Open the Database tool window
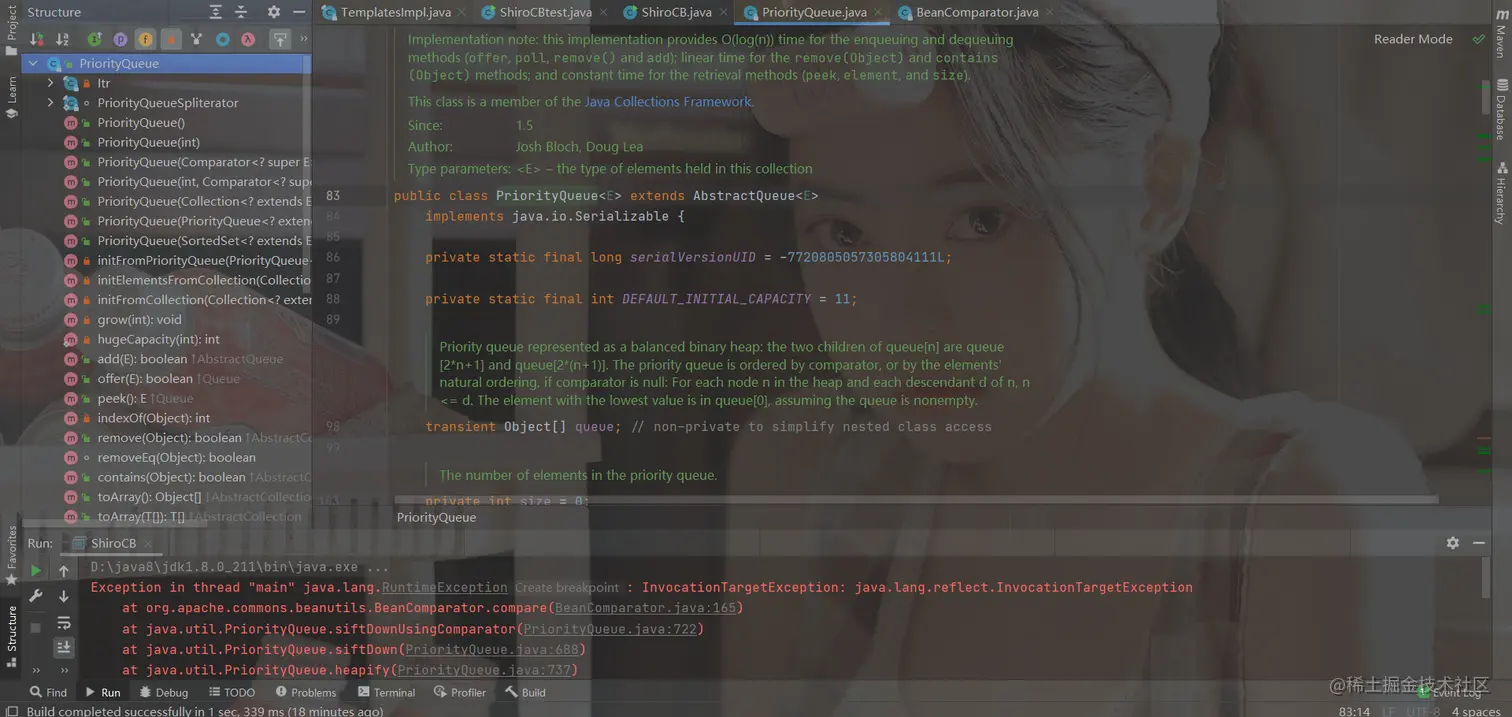The image size is (1512, 717). tap(1500, 110)
